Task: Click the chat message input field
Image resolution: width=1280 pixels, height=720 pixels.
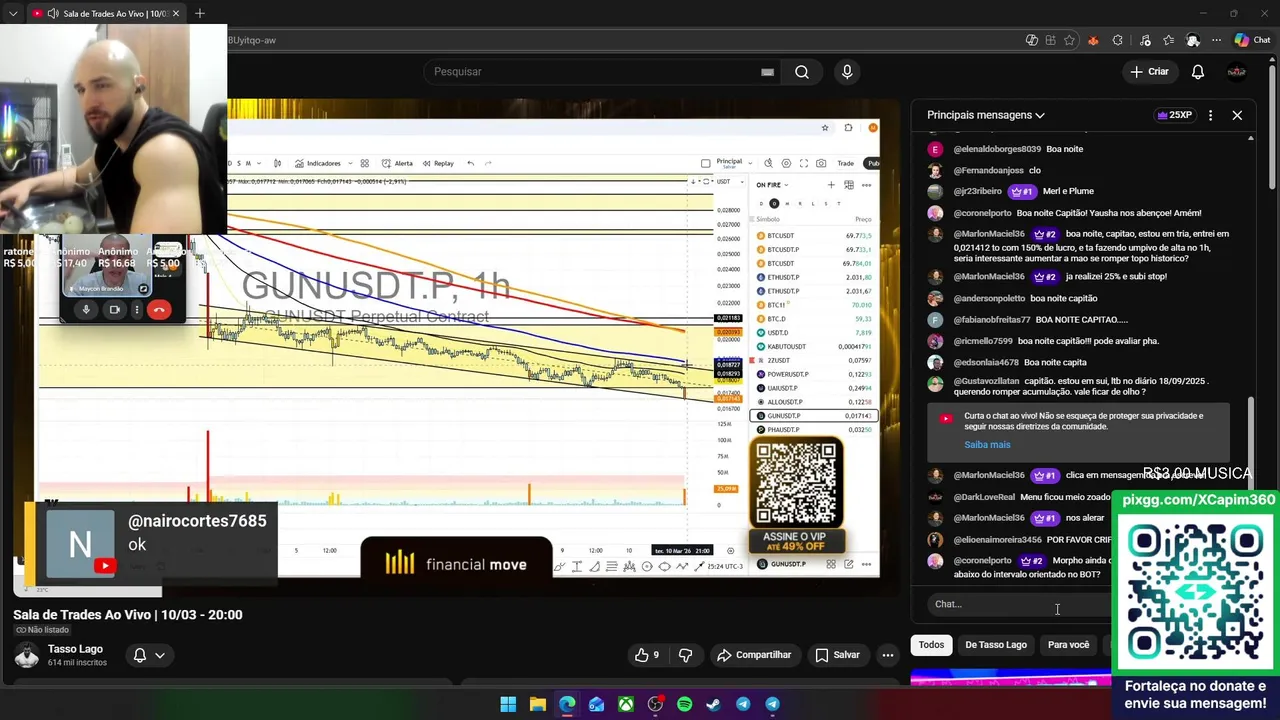Action: click(x=1020, y=604)
